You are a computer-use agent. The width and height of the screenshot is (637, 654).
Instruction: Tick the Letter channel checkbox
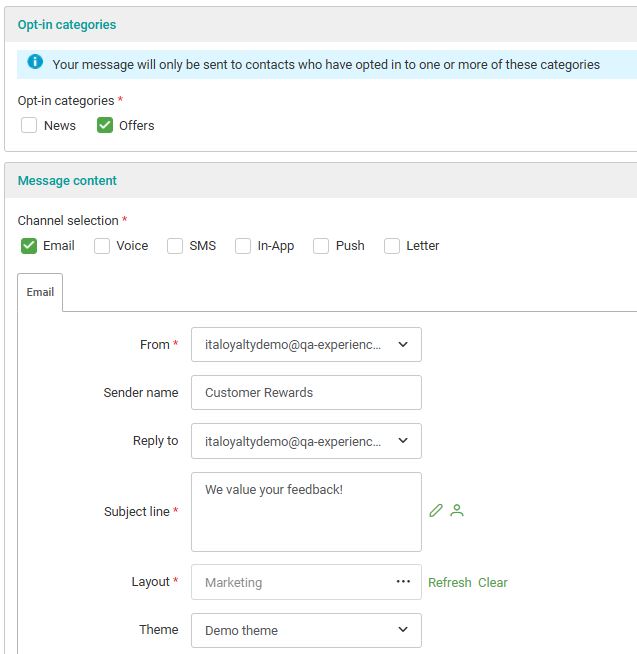(x=392, y=246)
